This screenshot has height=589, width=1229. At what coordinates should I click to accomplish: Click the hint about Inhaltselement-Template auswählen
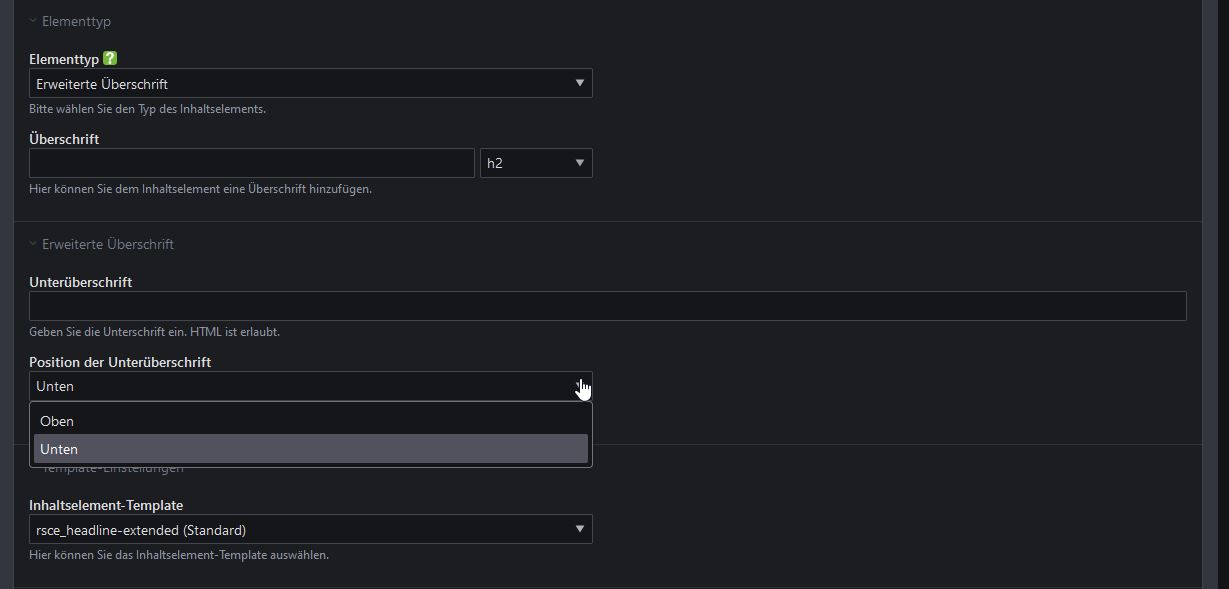(178, 554)
